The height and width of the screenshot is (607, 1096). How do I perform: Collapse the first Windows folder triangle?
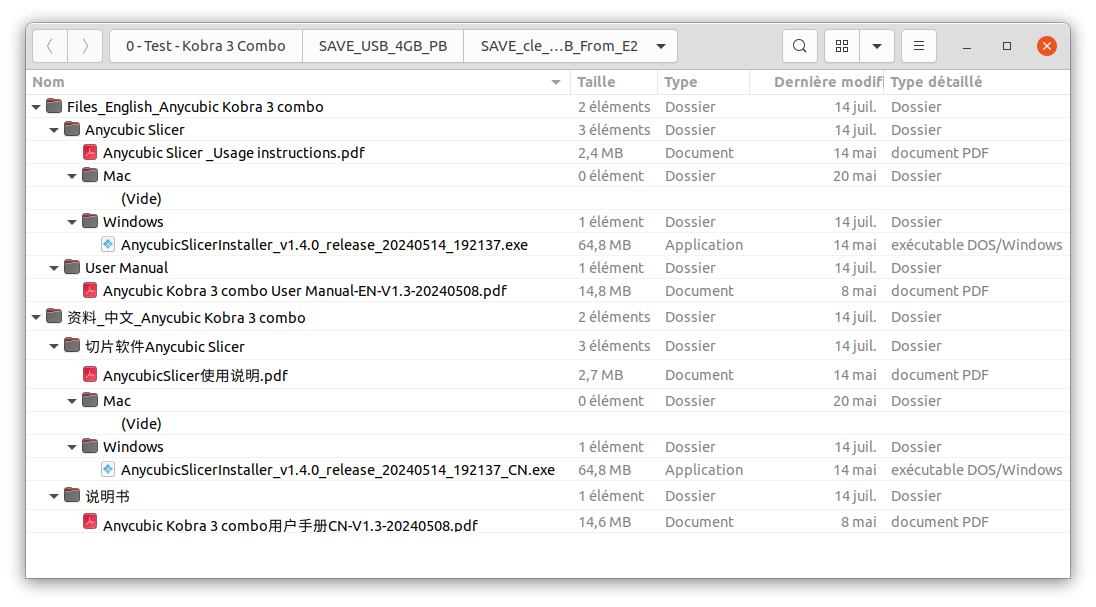point(72,222)
